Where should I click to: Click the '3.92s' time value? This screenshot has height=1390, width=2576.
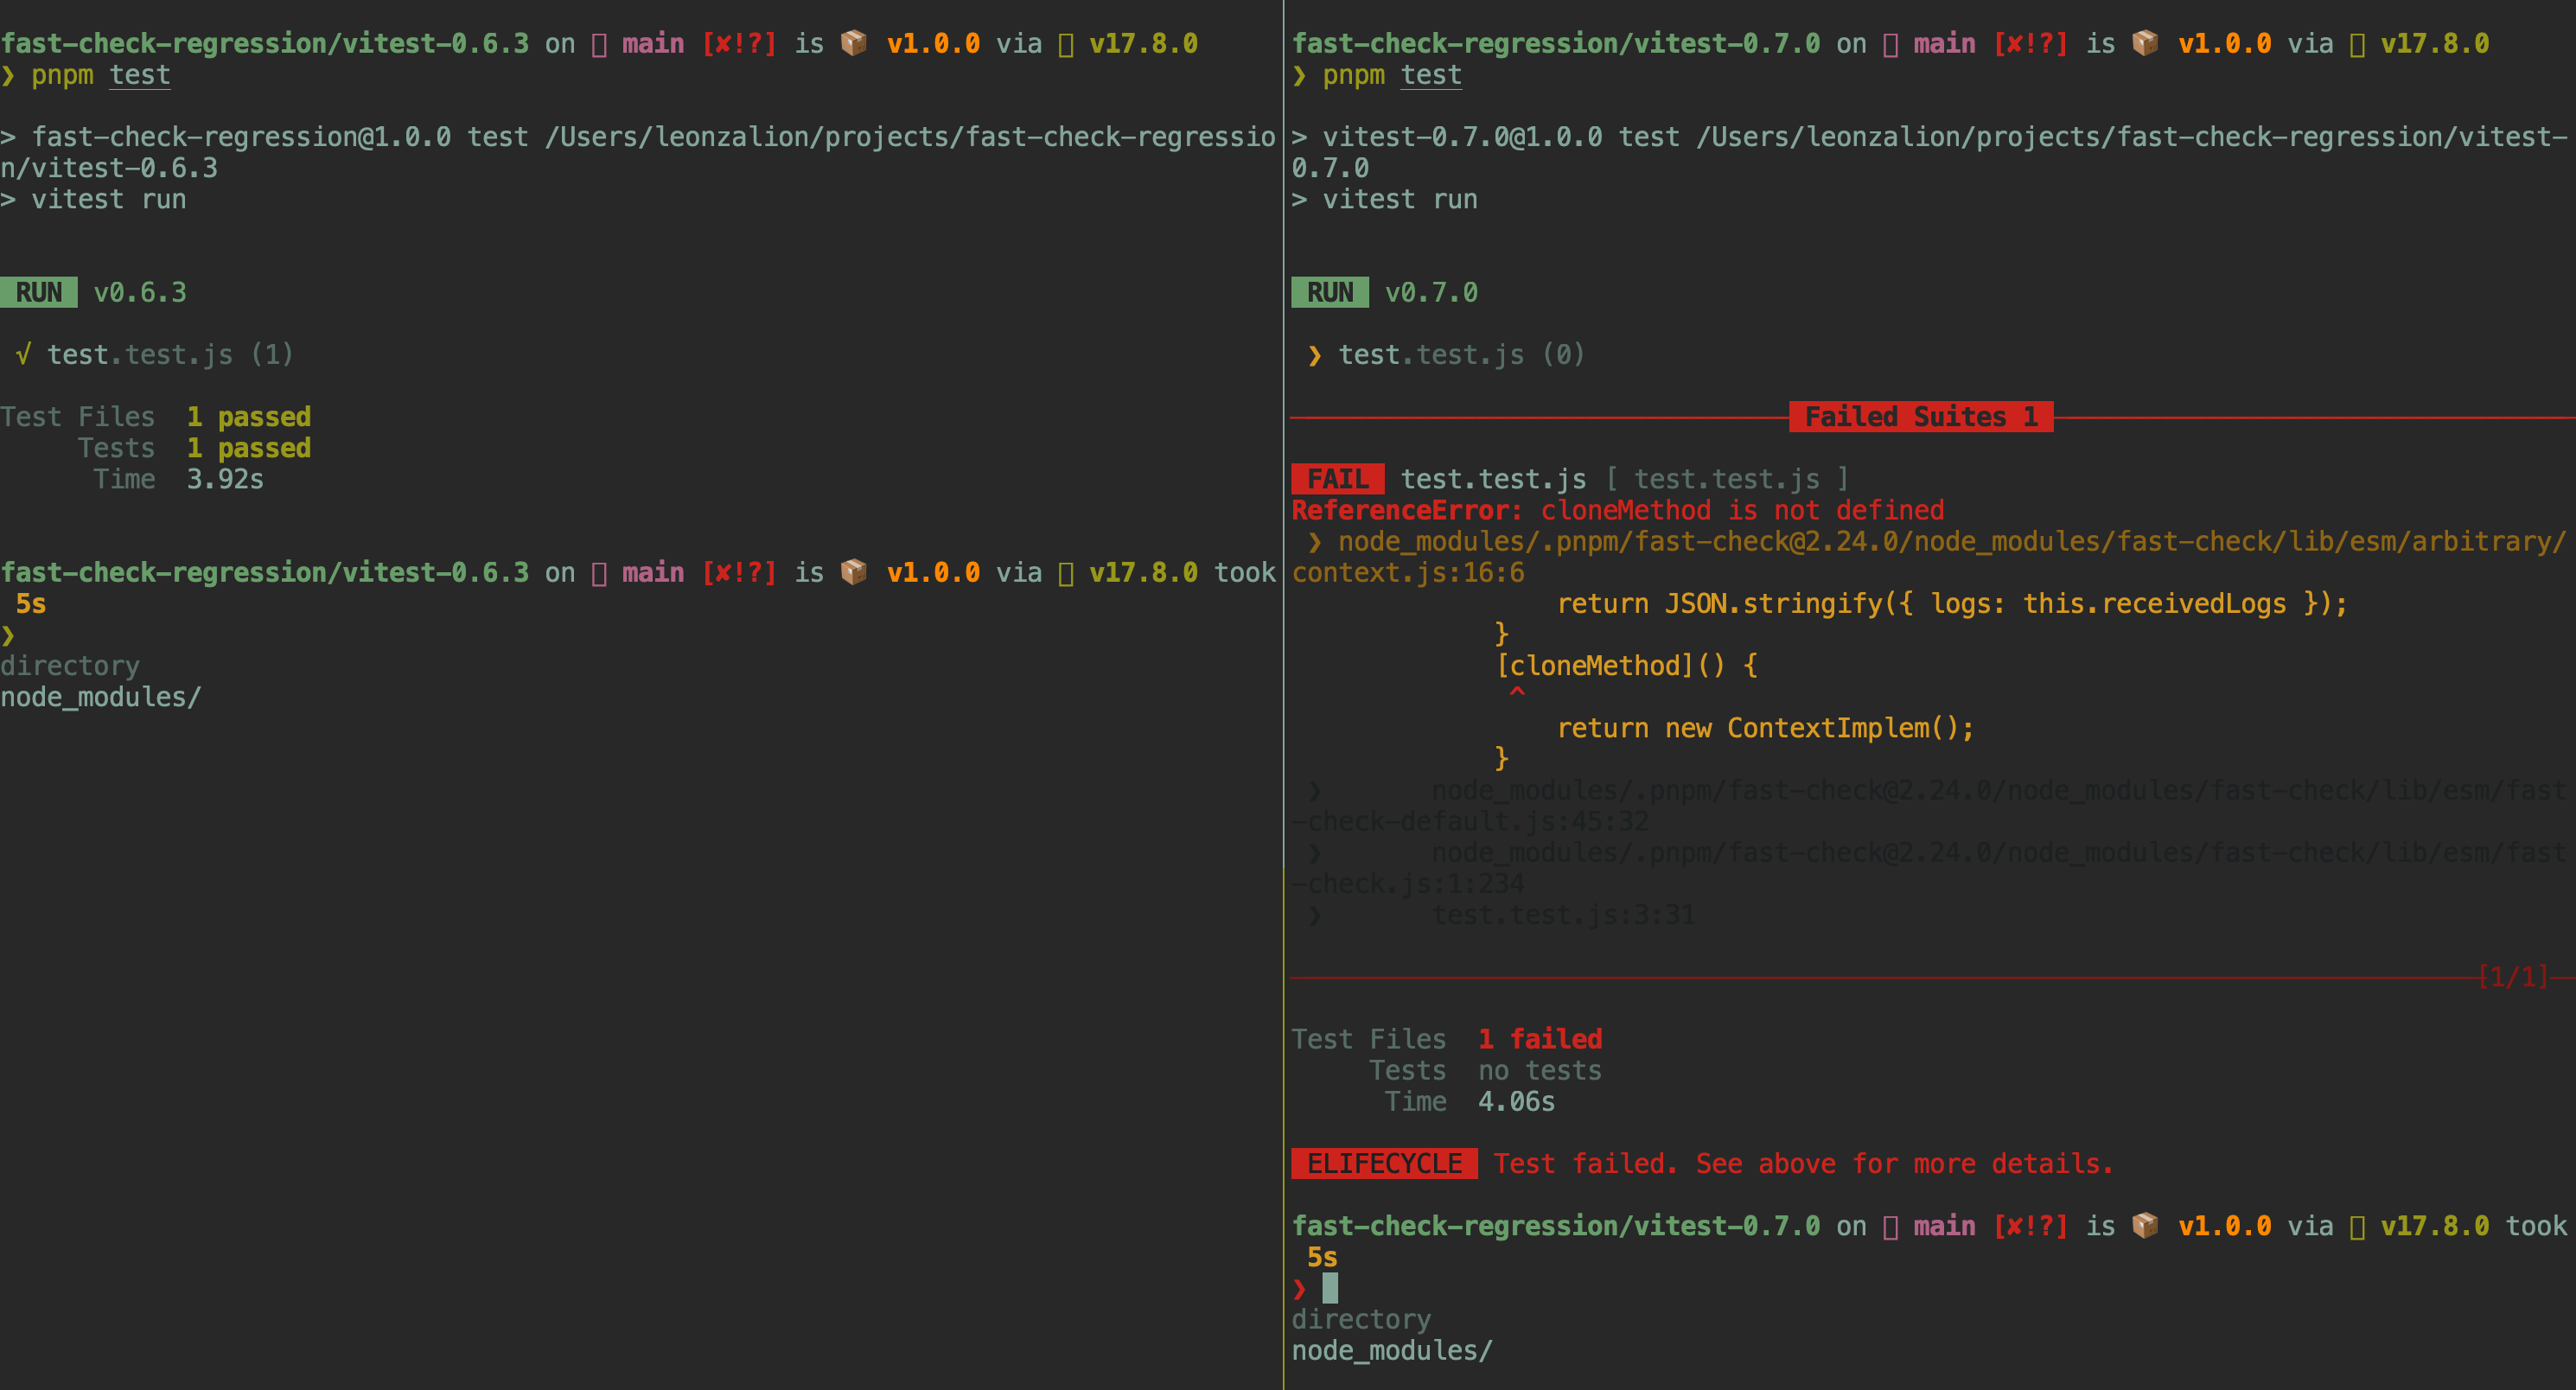pos(225,479)
